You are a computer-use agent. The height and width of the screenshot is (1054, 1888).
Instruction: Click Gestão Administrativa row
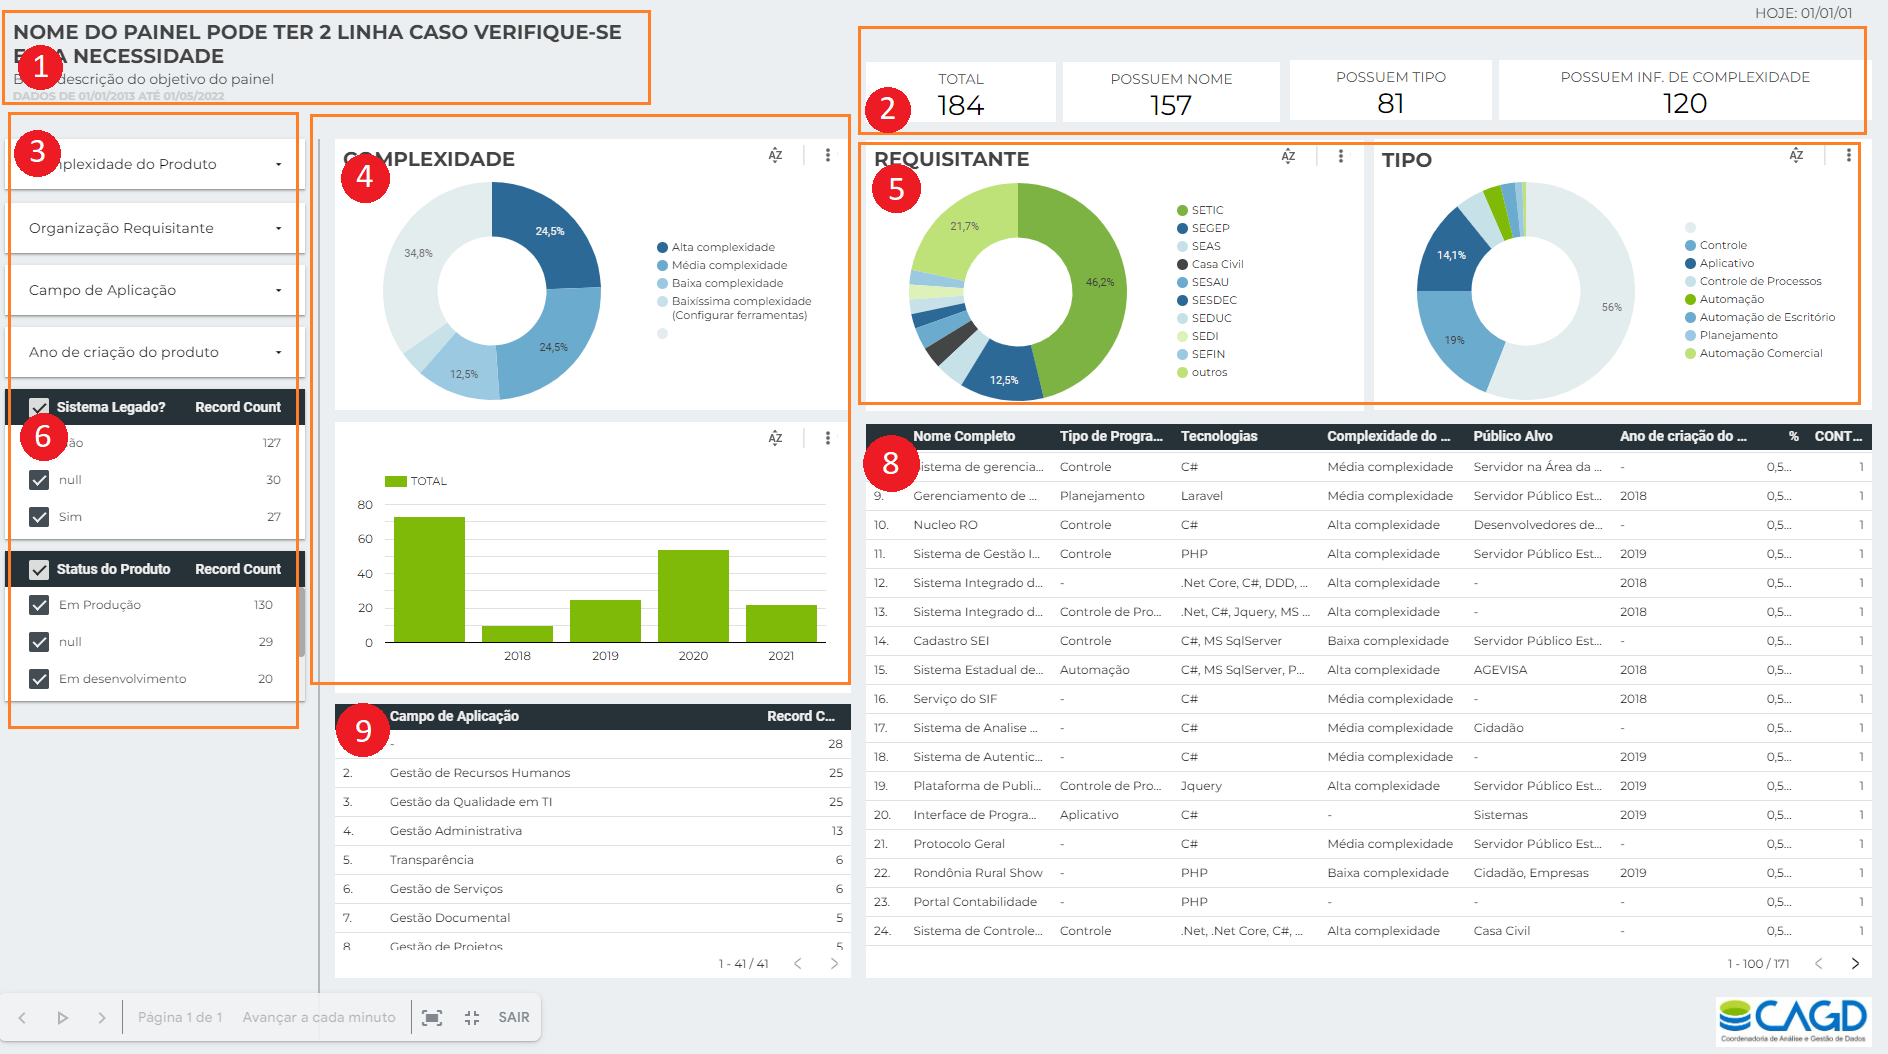pyautogui.click(x=593, y=831)
